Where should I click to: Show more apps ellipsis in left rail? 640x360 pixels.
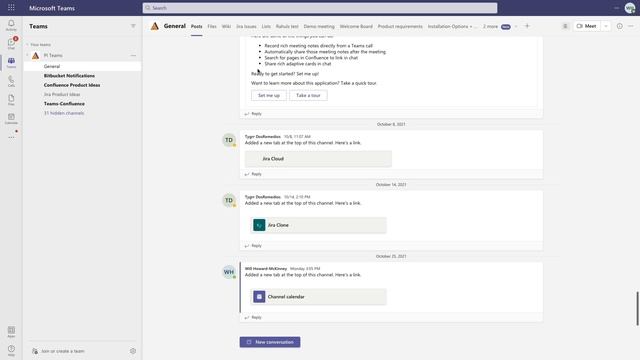point(11,137)
